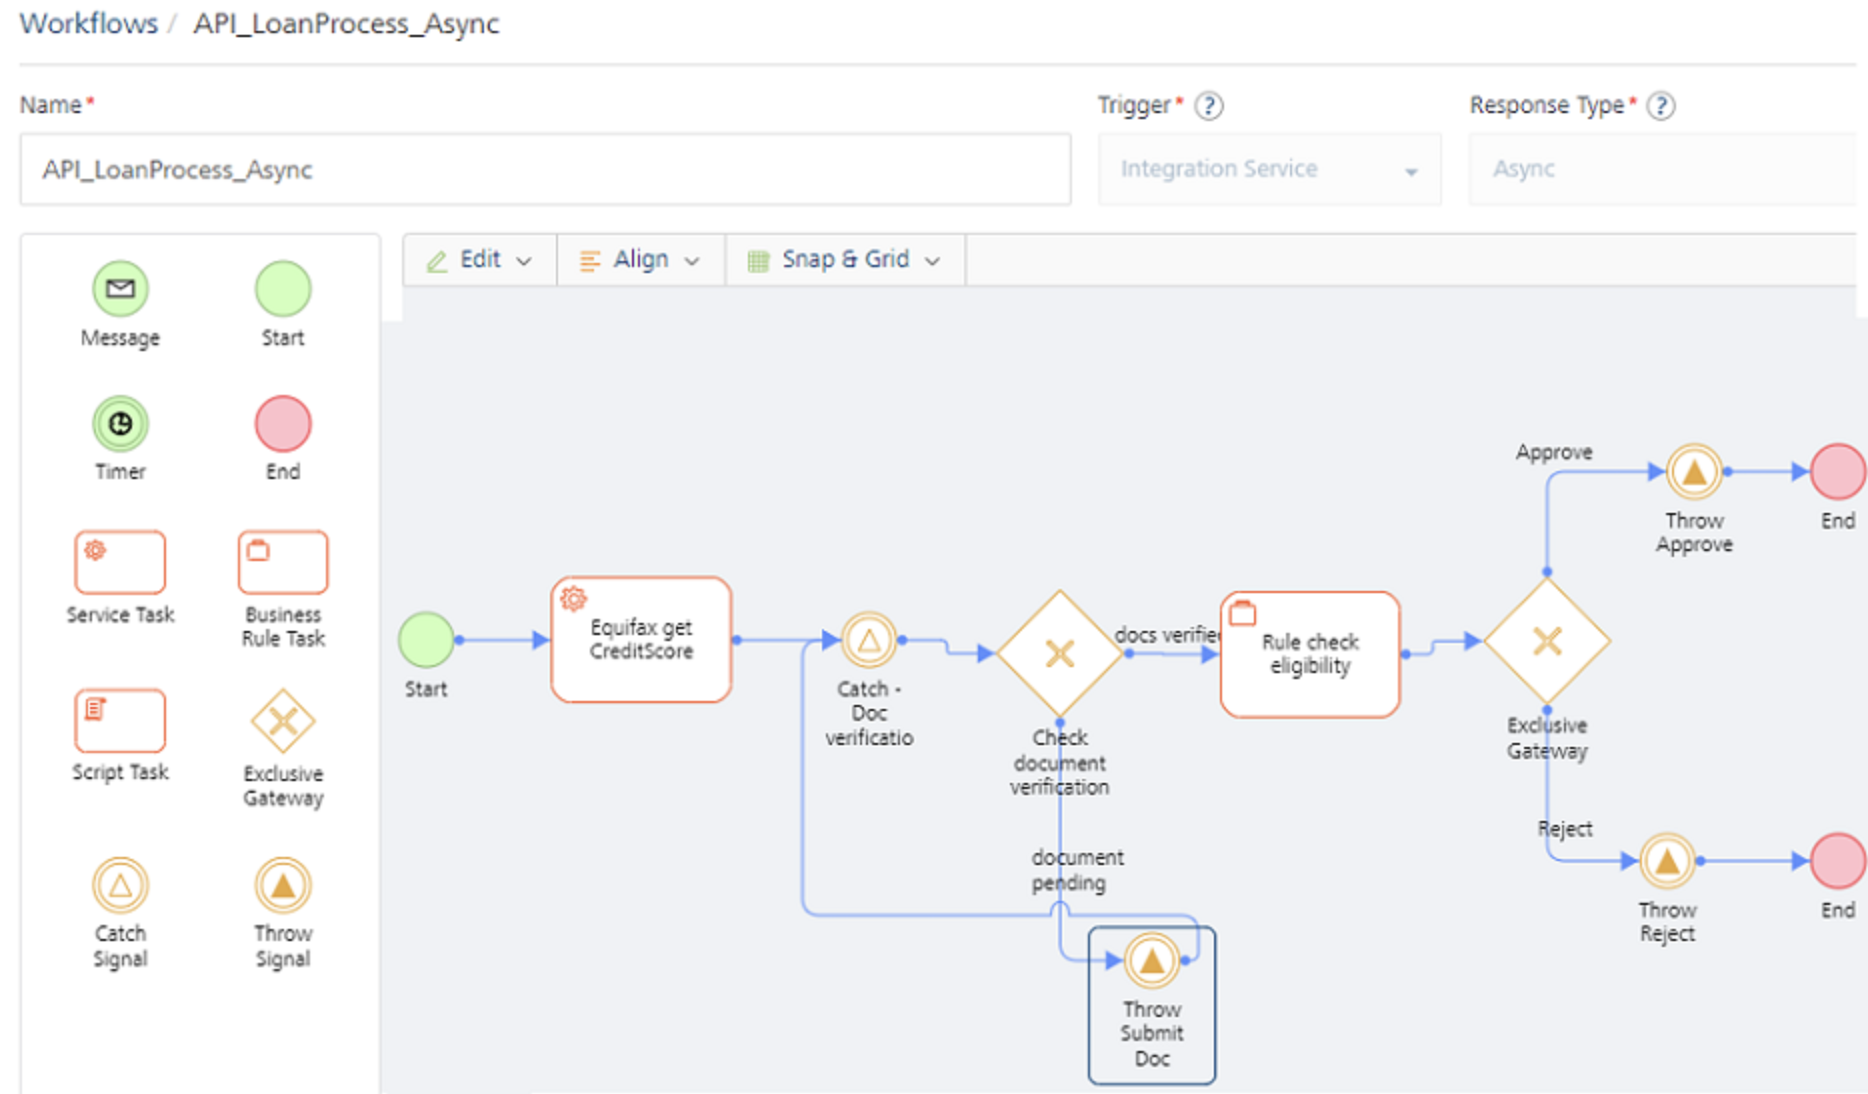The height and width of the screenshot is (1094, 1868).
Task: Select the Message event palette icon
Action: (x=120, y=290)
